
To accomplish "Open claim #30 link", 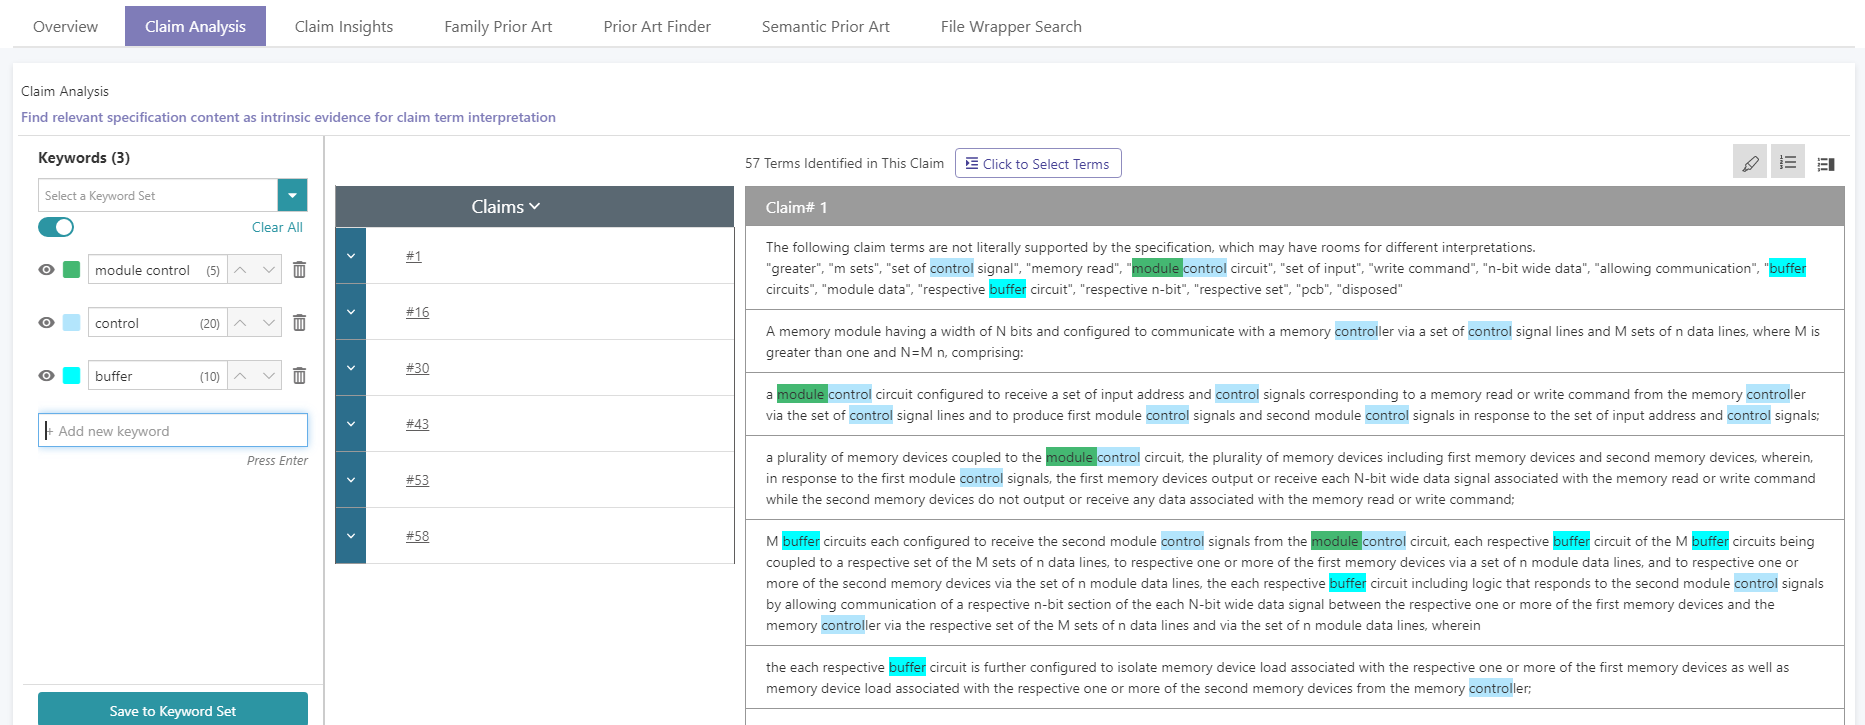I will click(417, 368).
